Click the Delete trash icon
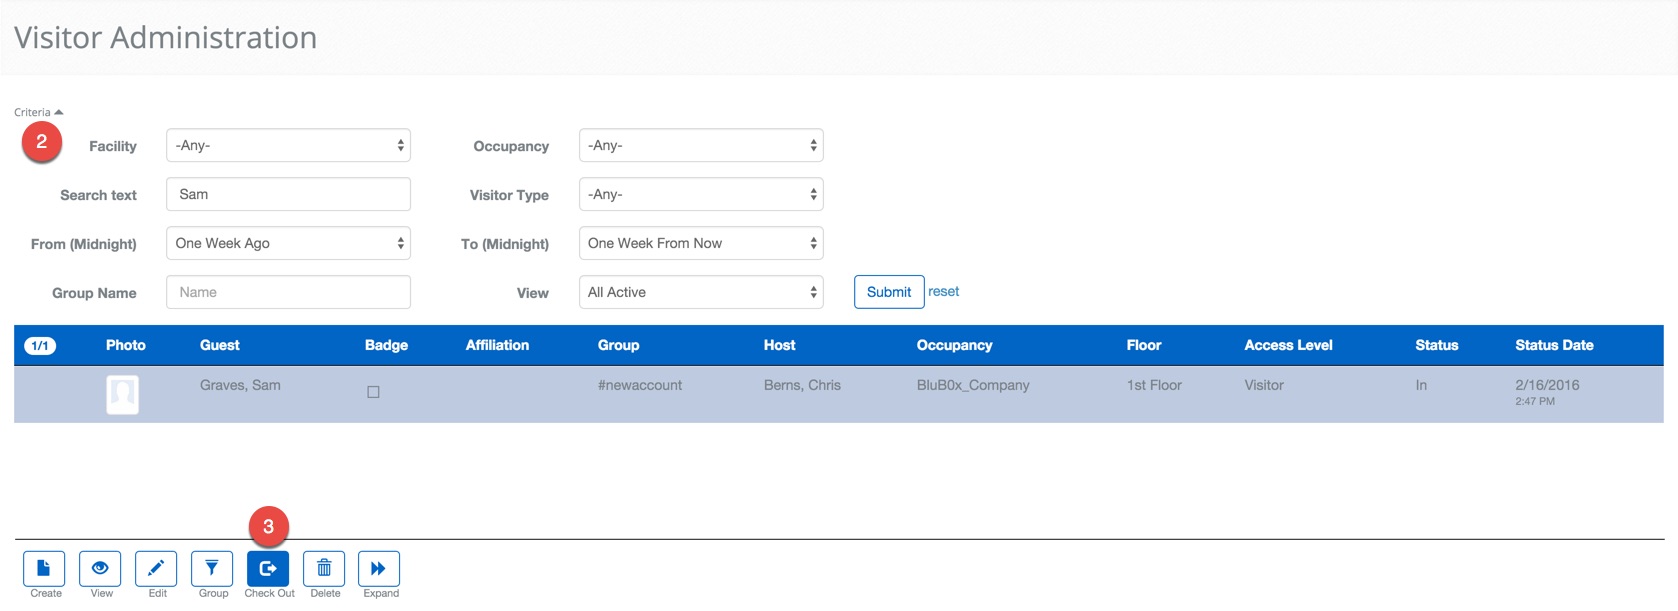This screenshot has width=1678, height=611. [x=324, y=568]
